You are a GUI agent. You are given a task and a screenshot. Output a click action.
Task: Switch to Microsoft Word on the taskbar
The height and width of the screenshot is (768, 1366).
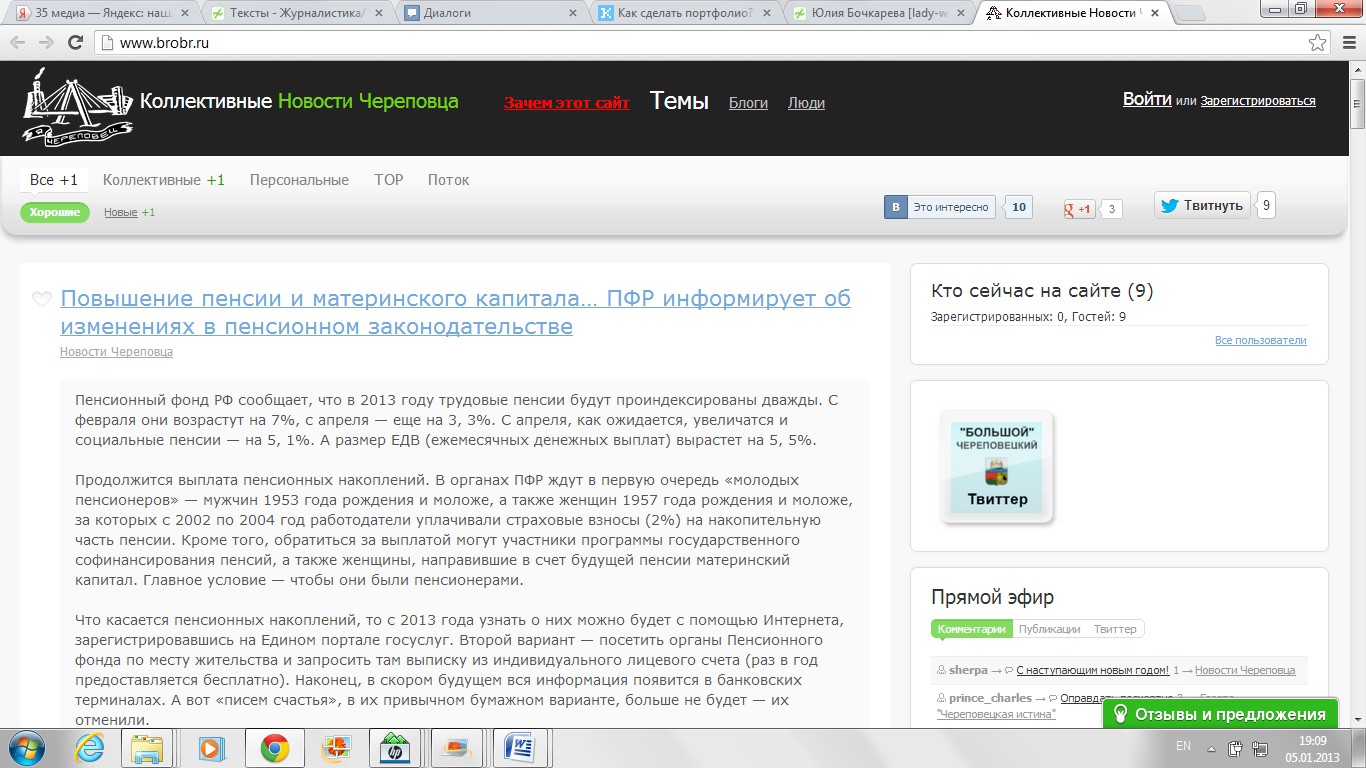[520, 748]
